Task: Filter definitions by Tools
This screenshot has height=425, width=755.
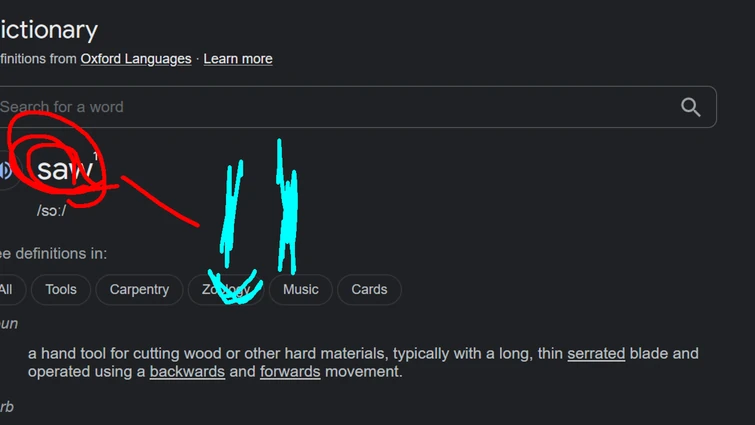Action: coord(61,289)
